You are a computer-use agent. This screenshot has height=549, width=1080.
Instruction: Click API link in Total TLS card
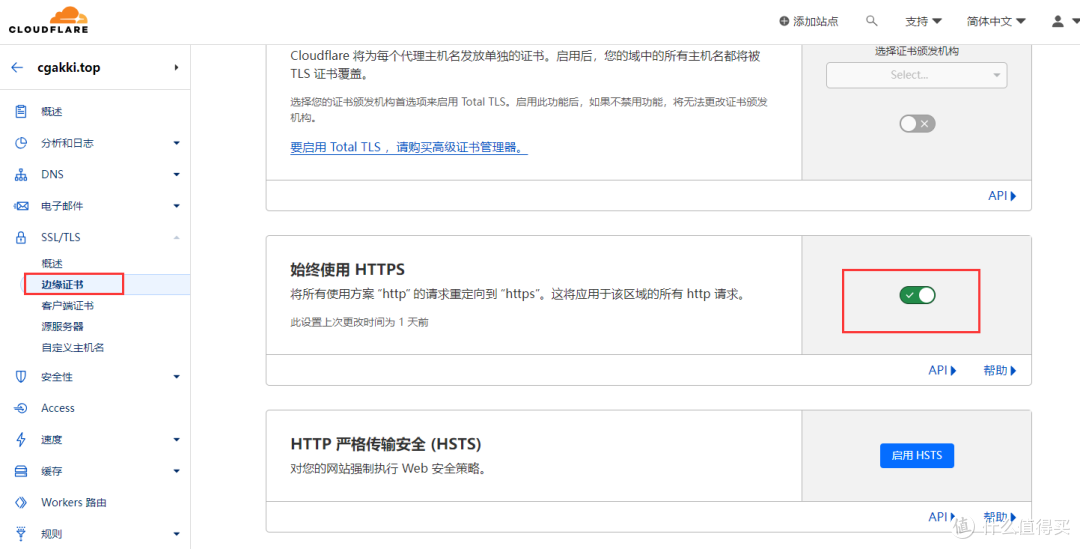point(1002,196)
